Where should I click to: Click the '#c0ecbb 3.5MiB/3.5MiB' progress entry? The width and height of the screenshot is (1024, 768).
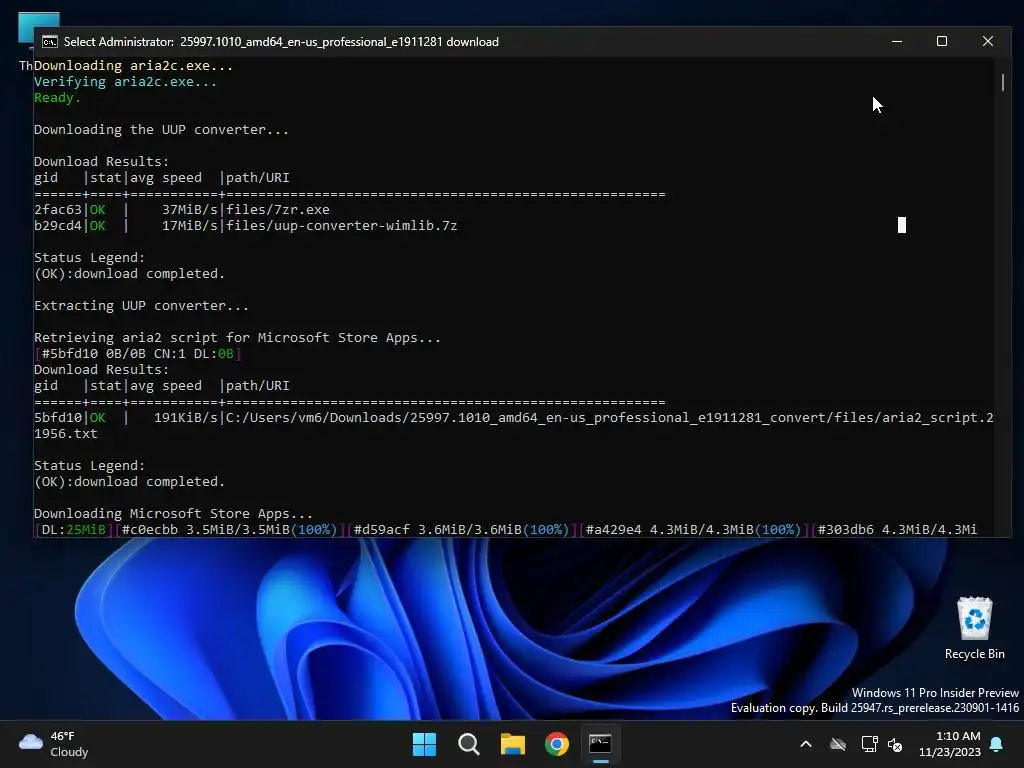coord(229,530)
